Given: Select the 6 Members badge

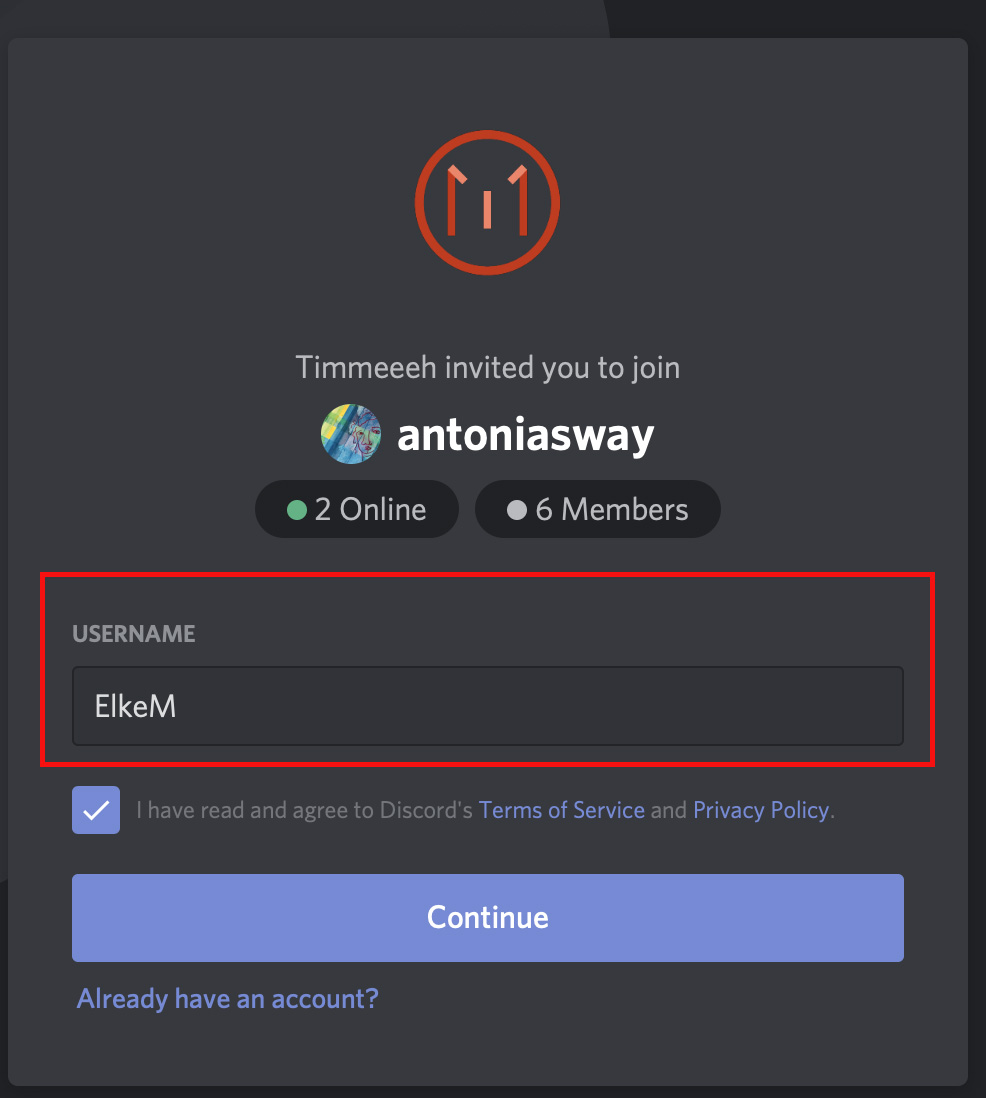Looking at the screenshot, I should pos(597,509).
